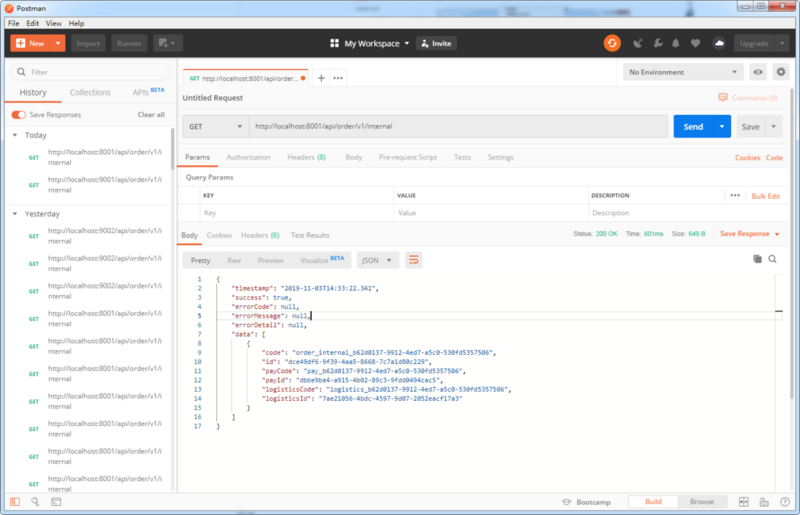Switch to the Collections sidebar tab

click(x=90, y=92)
